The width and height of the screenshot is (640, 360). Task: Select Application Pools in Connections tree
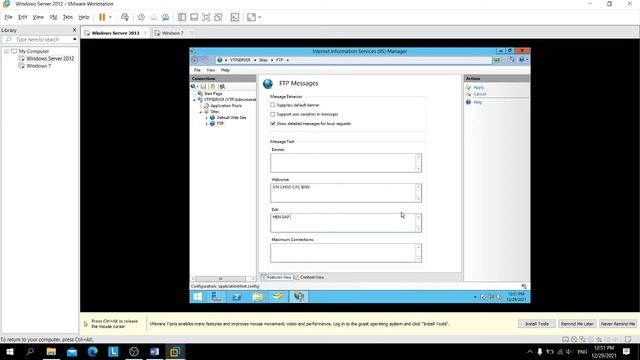226,106
